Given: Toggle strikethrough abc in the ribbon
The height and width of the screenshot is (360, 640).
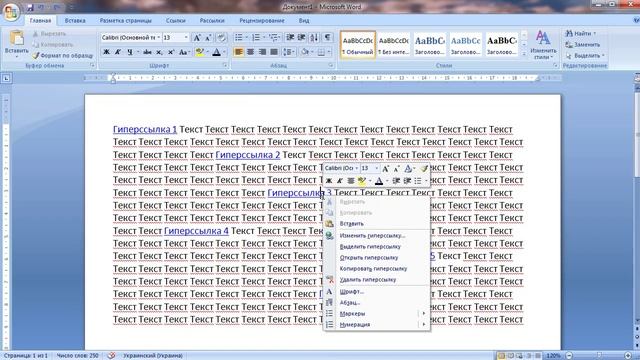Looking at the screenshot, I should click(x=147, y=52).
